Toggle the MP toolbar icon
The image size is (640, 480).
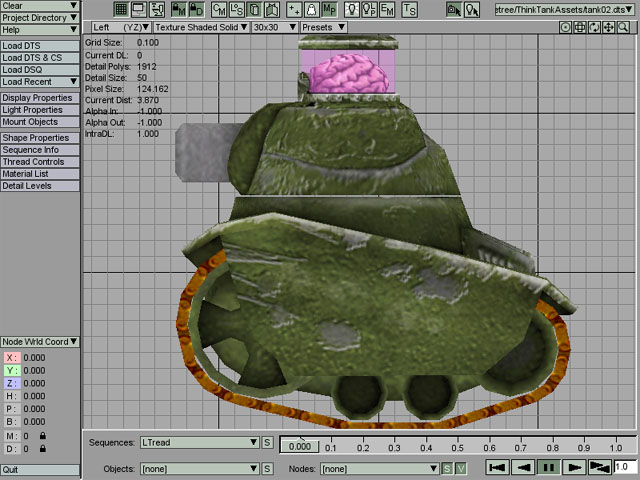[329, 9]
